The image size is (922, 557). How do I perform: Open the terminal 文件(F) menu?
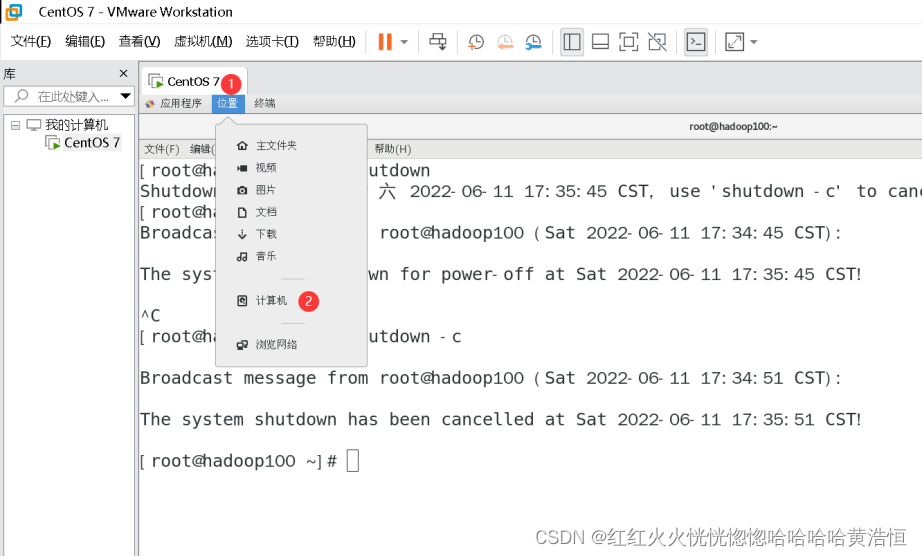tap(162, 149)
